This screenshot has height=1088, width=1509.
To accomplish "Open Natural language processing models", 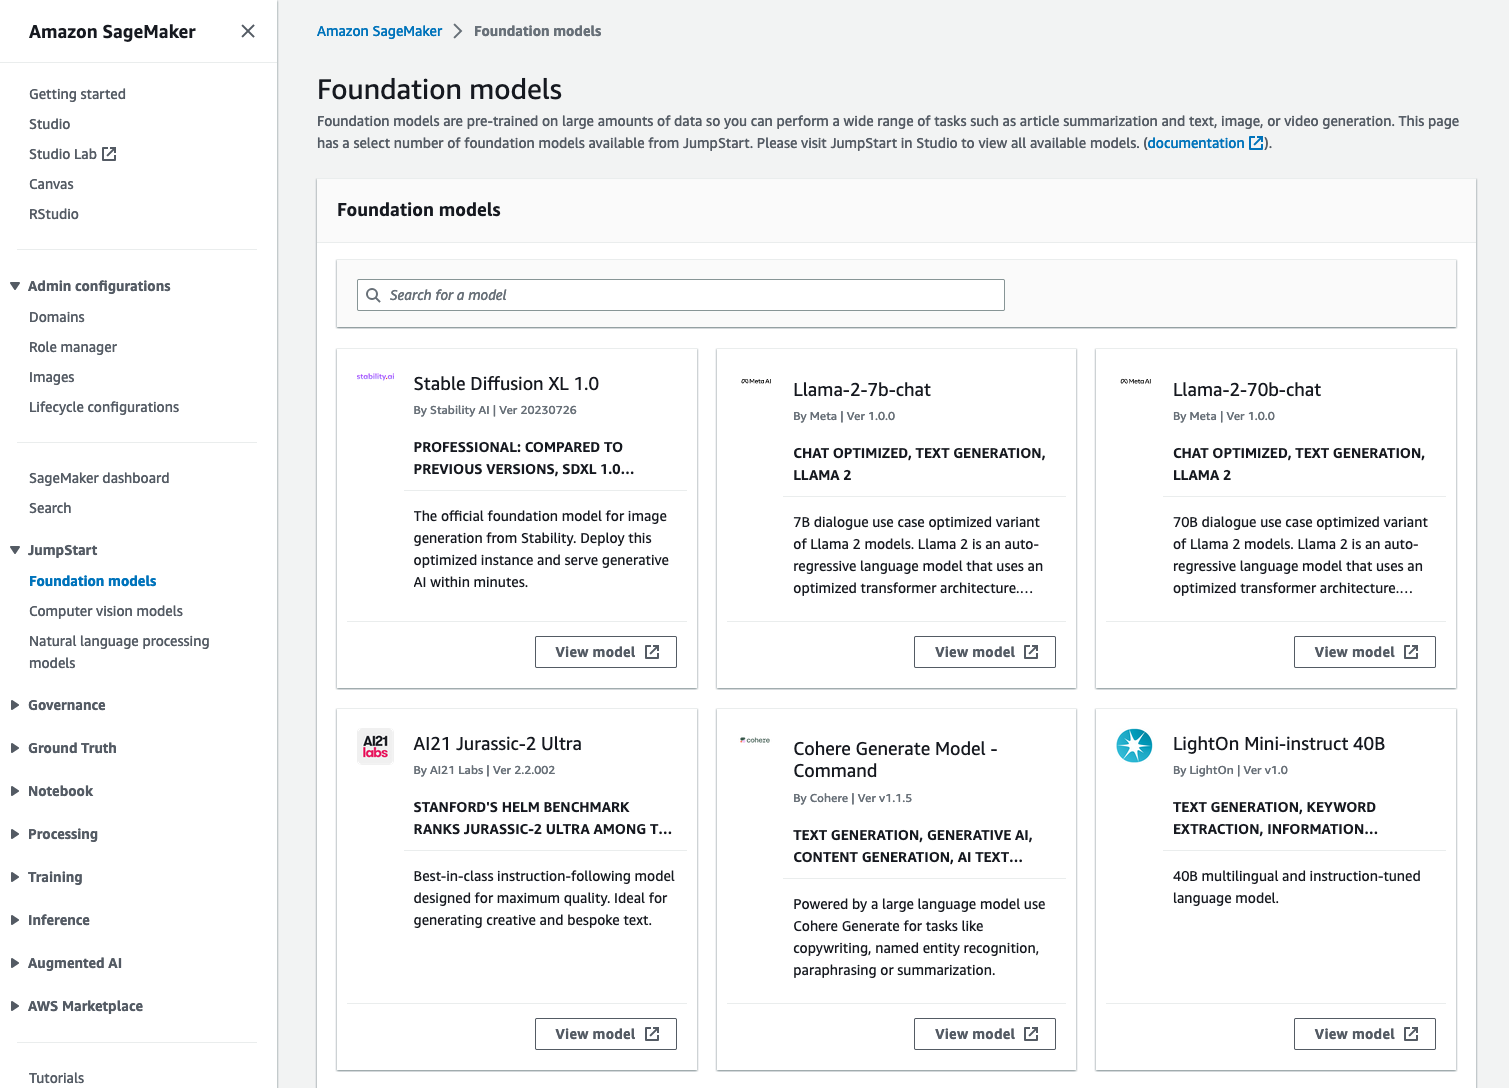I will tap(119, 652).
